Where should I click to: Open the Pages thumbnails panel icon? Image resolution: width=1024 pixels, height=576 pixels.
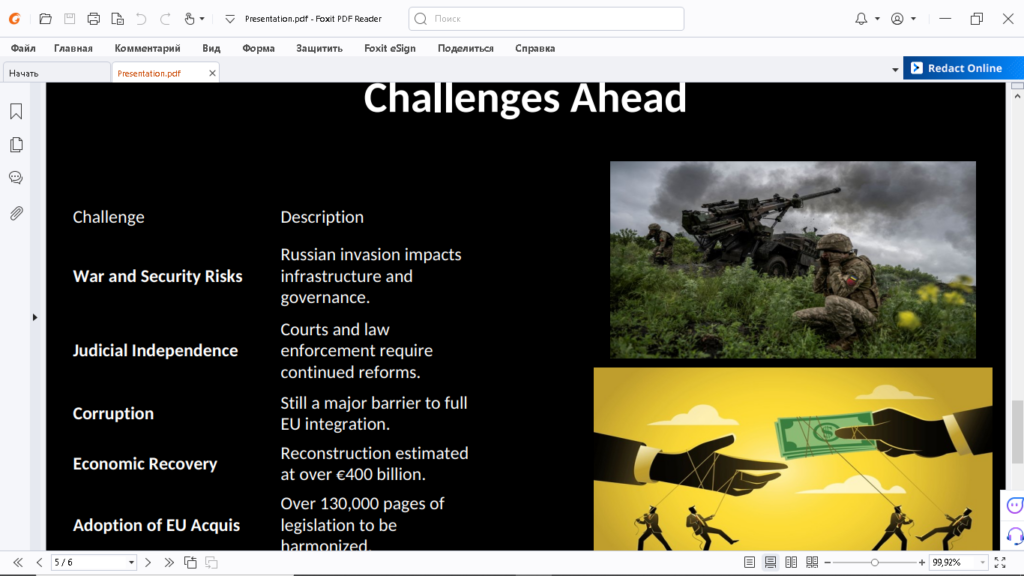coord(16,145)
